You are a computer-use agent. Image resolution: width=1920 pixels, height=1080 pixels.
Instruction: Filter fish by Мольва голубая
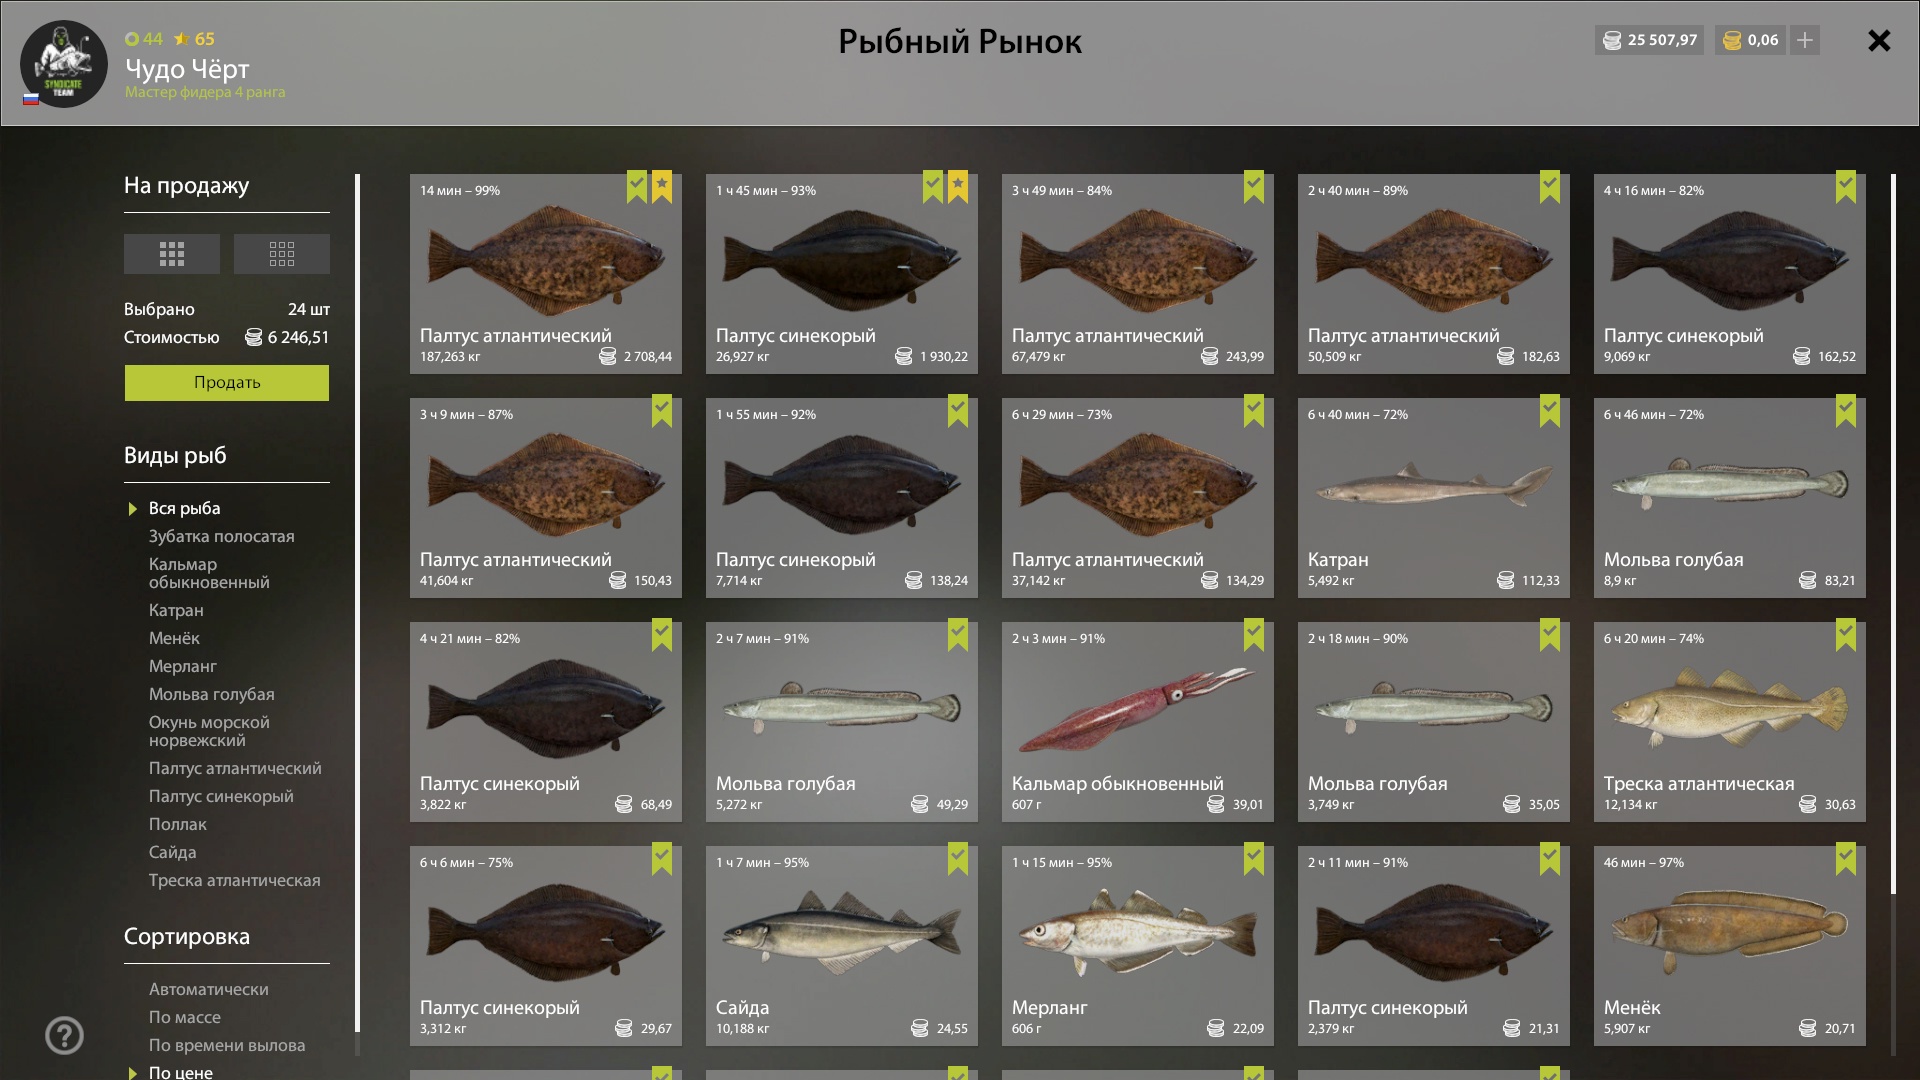[212, 694]
